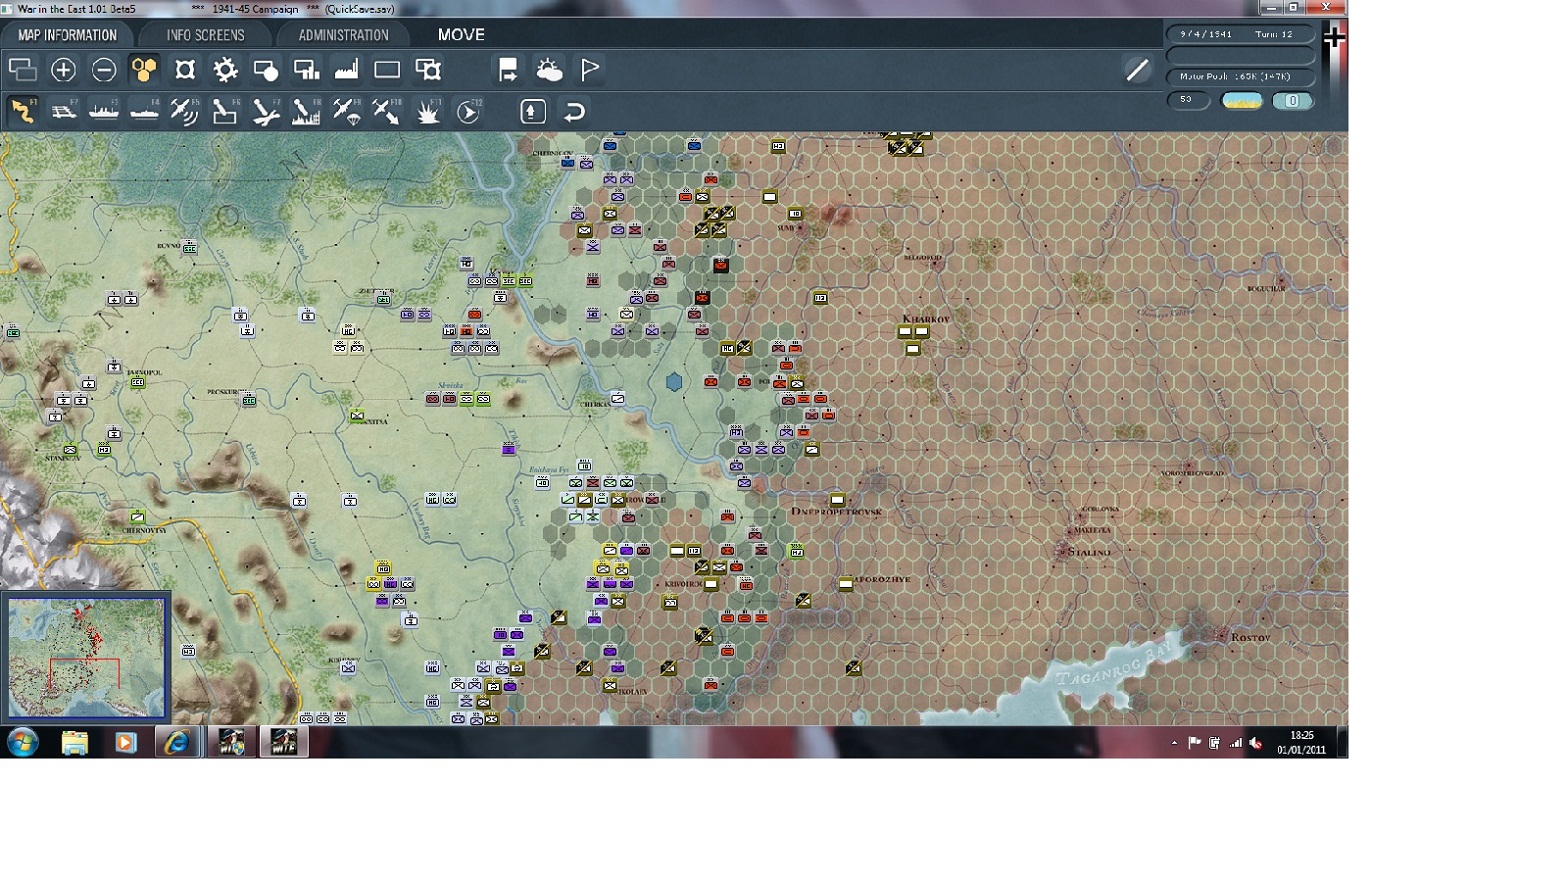
Task: Toggle the square bracket map overlay icon
Action: pyautogui.click(x=185, y=70)
